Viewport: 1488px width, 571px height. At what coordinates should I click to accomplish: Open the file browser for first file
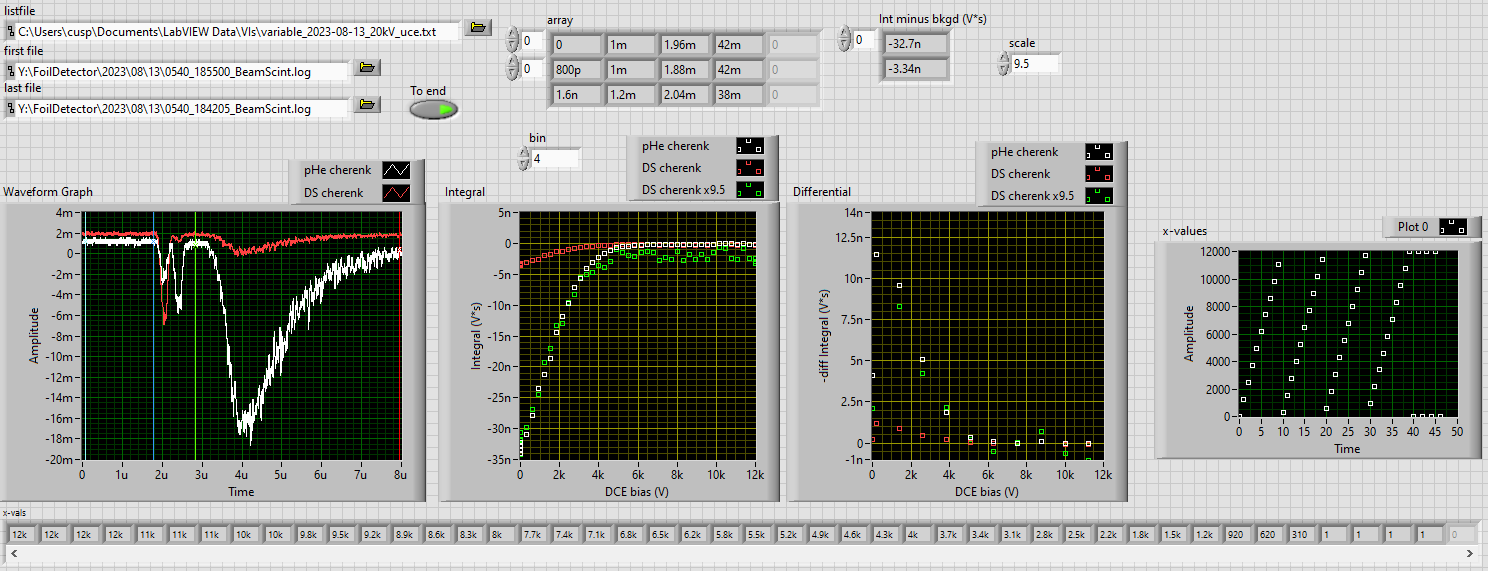click(368, 68)
